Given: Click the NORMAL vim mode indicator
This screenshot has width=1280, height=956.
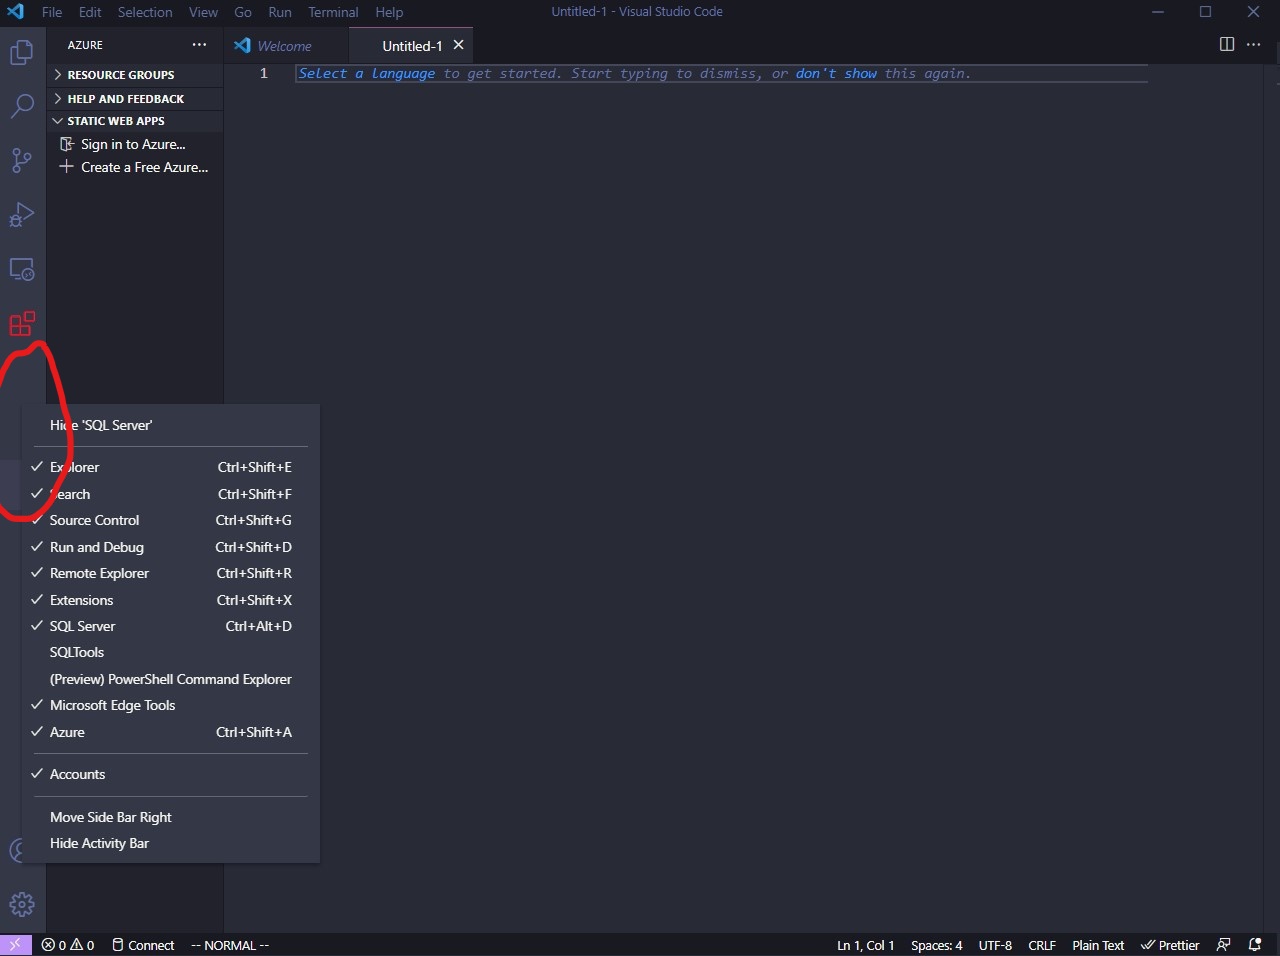Looking at the screenshot, I should click(229, 945).
